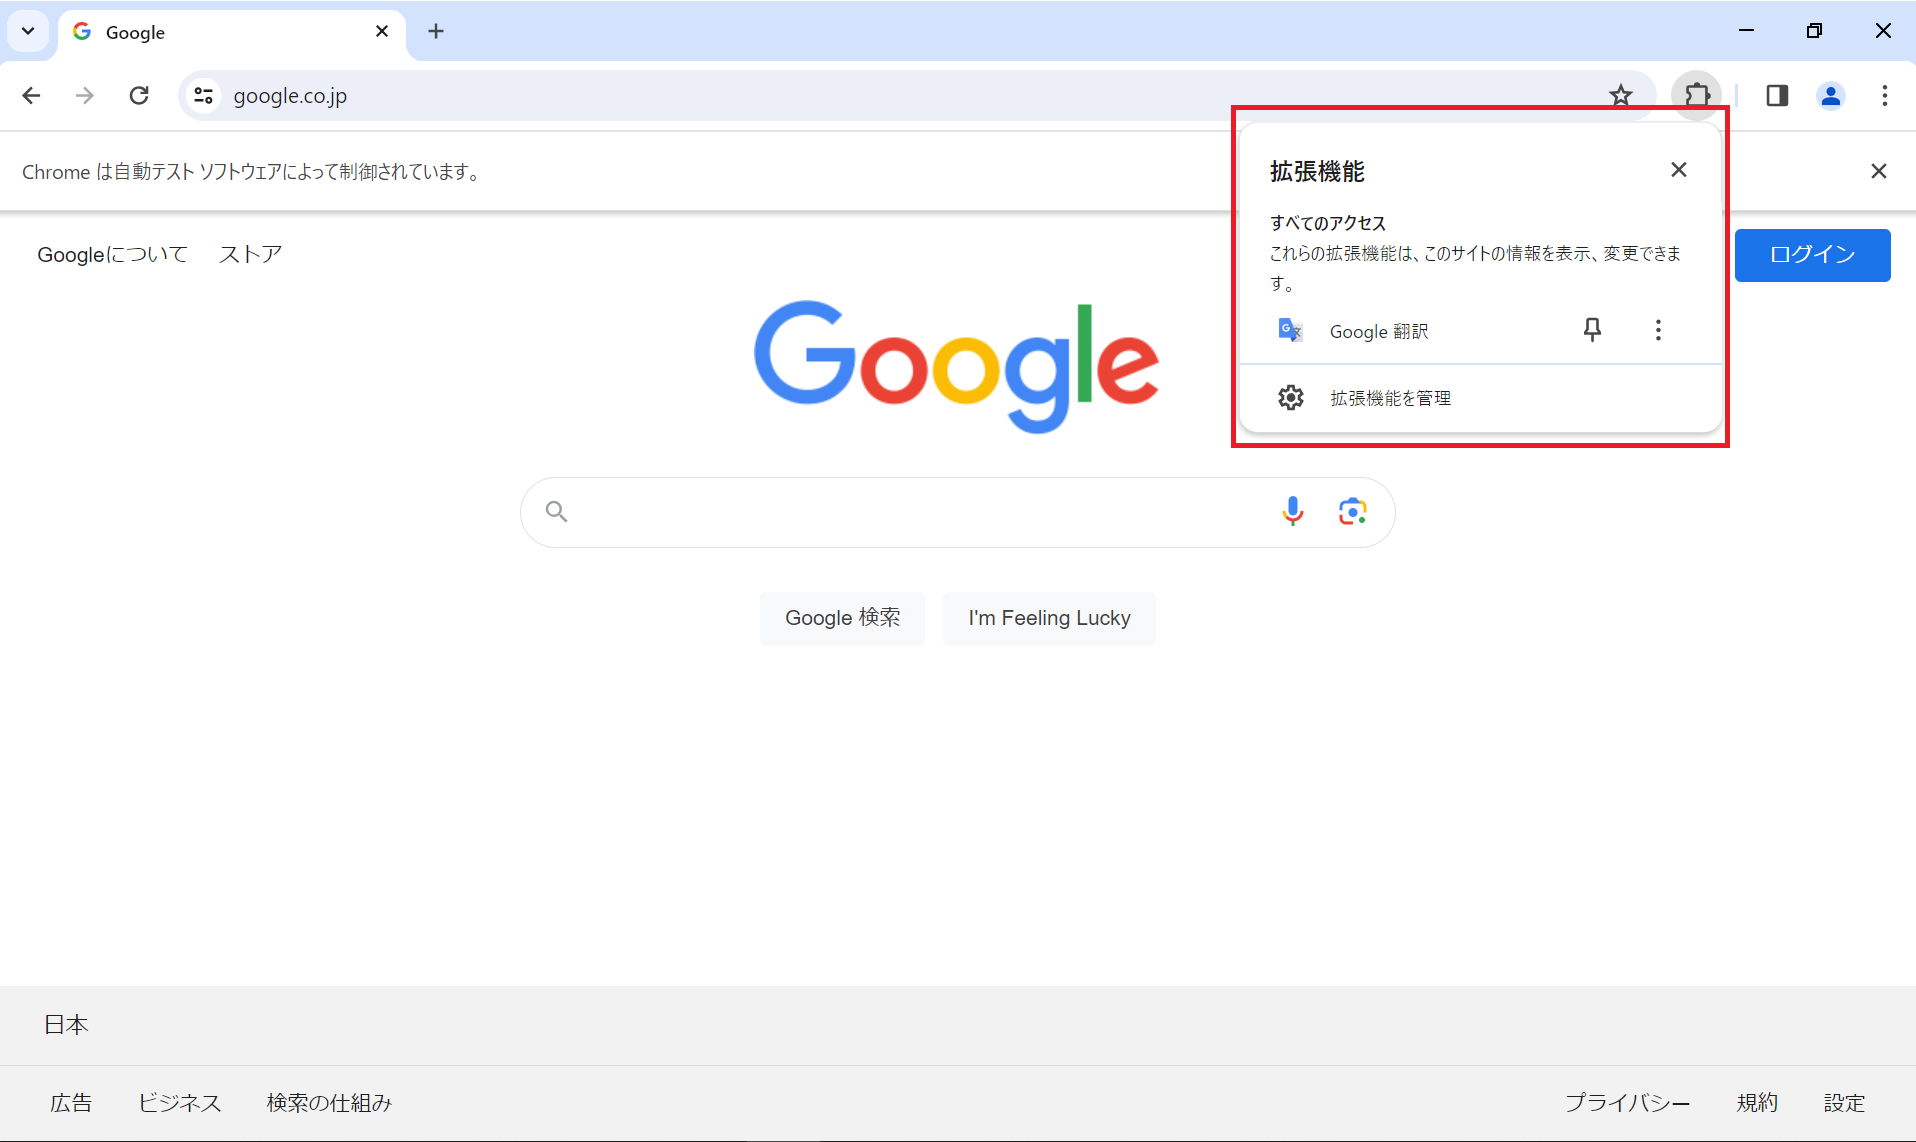Open more options for Google 翻訳
1916x1142 pixels.
1658,330
